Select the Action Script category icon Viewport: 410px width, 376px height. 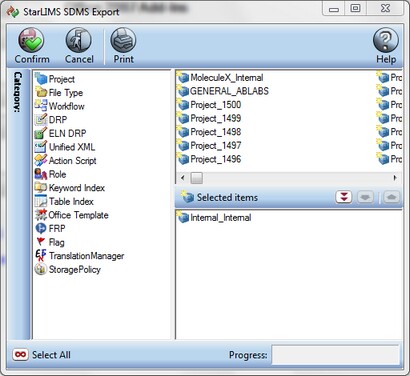point(41,160)
